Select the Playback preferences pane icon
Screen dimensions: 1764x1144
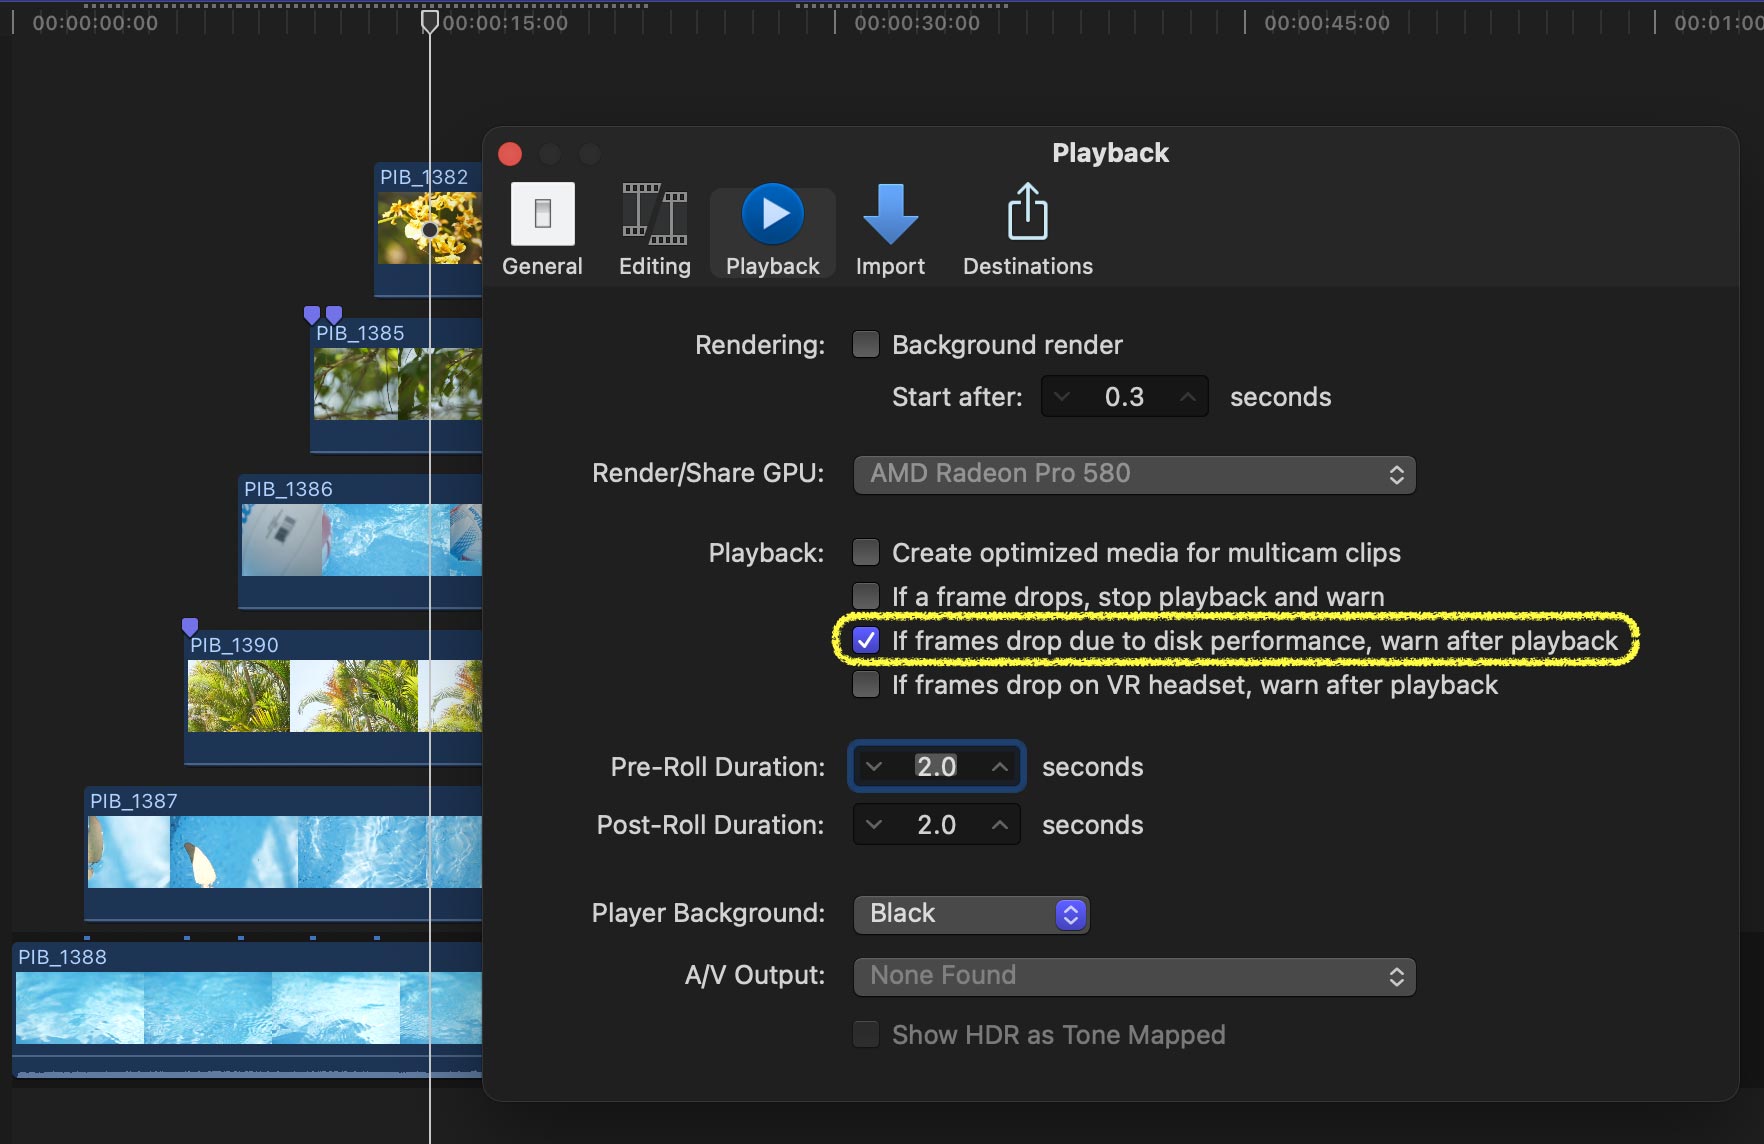pyautogui.click(x=772, y=230)
